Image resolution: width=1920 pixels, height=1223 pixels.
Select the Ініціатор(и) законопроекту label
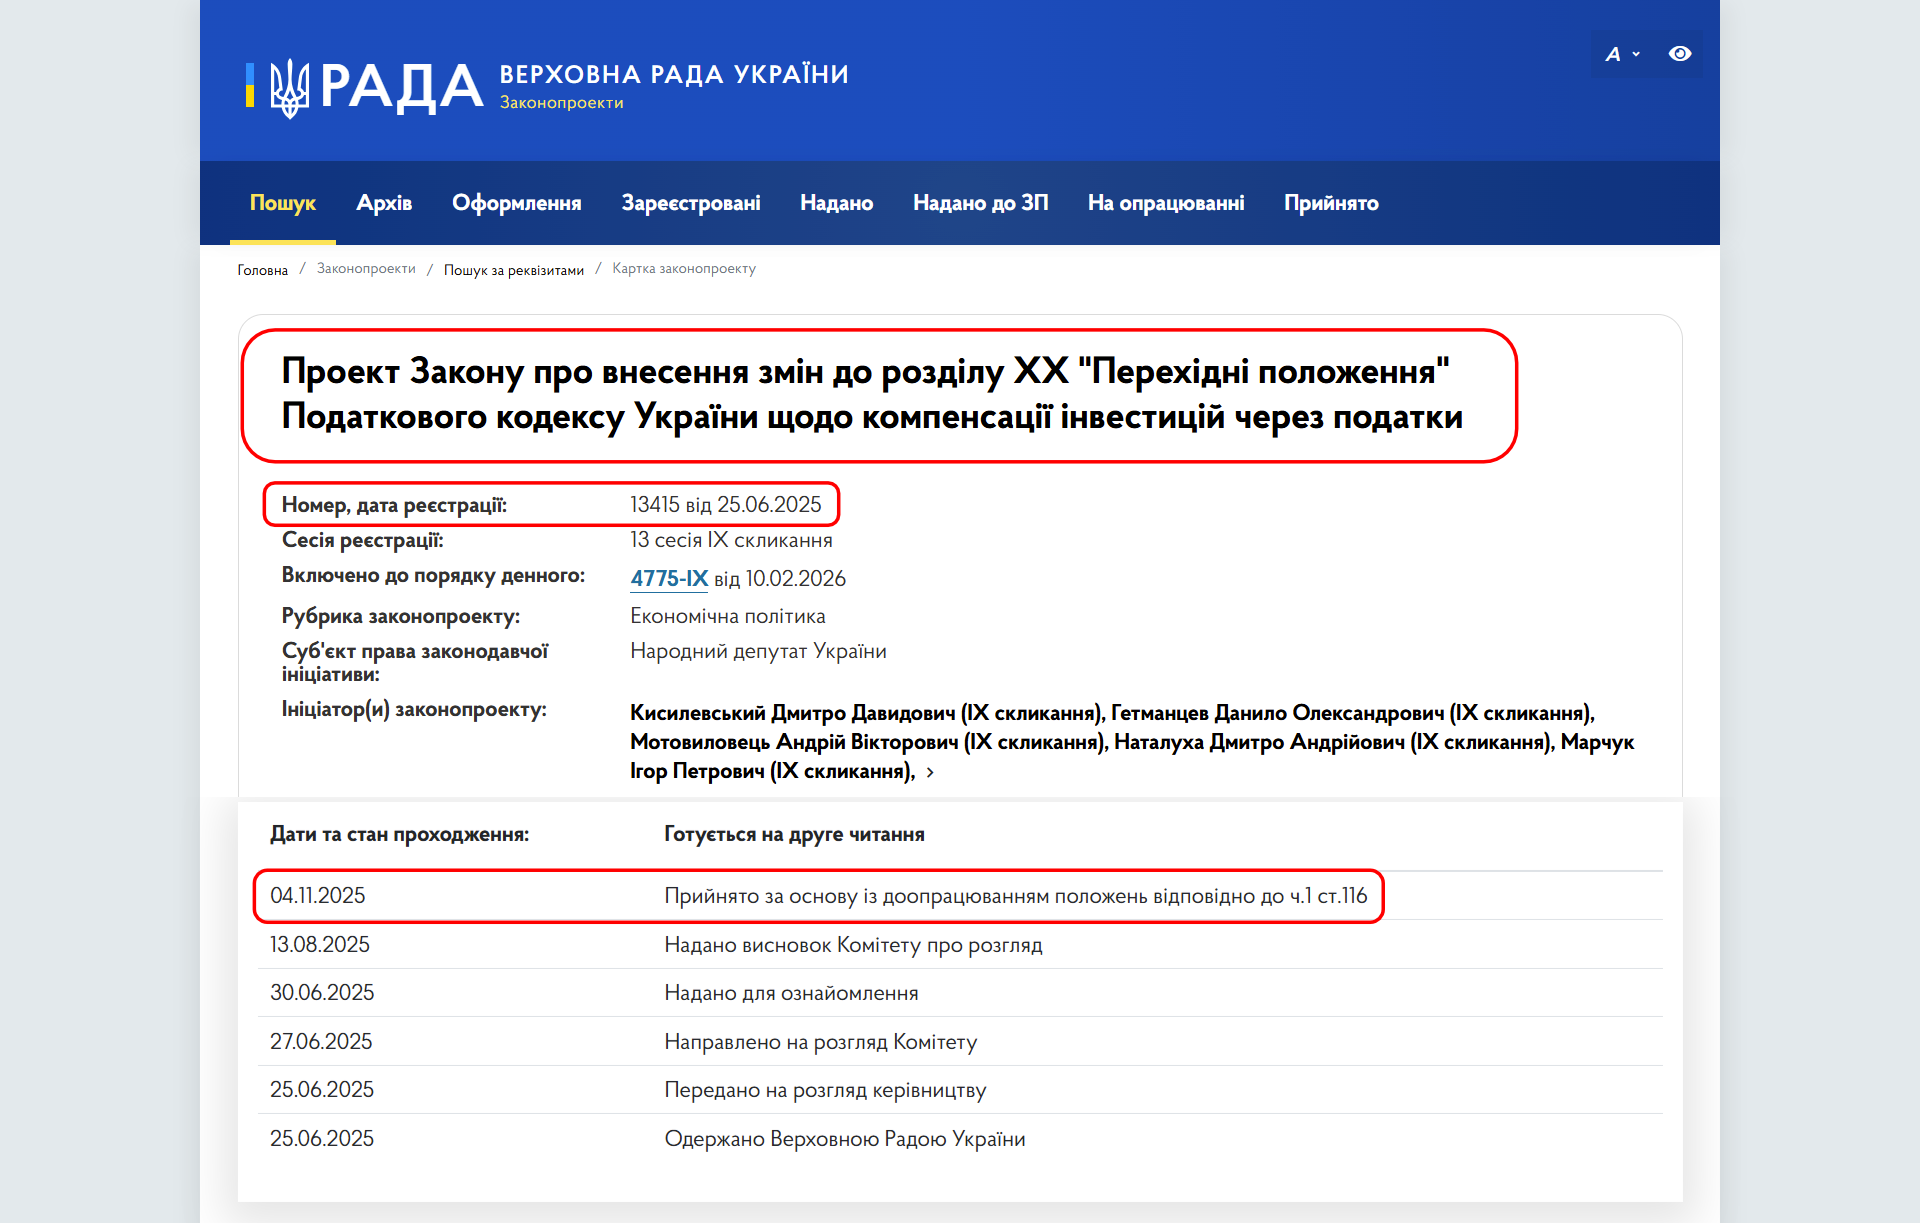pos(414,710)
